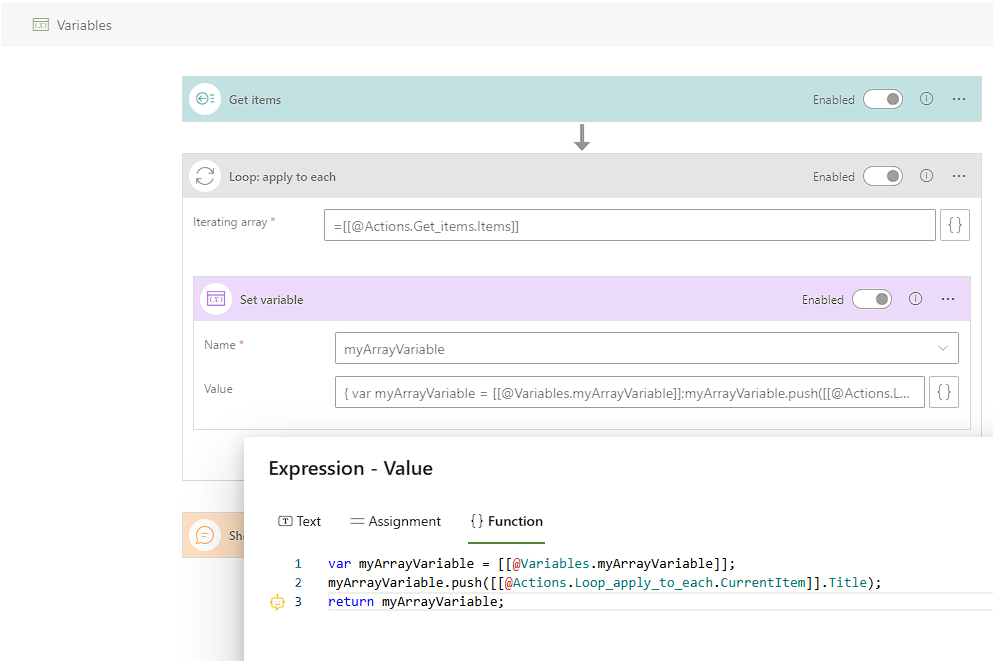Open more options menu for Set variable

(948, 299)
